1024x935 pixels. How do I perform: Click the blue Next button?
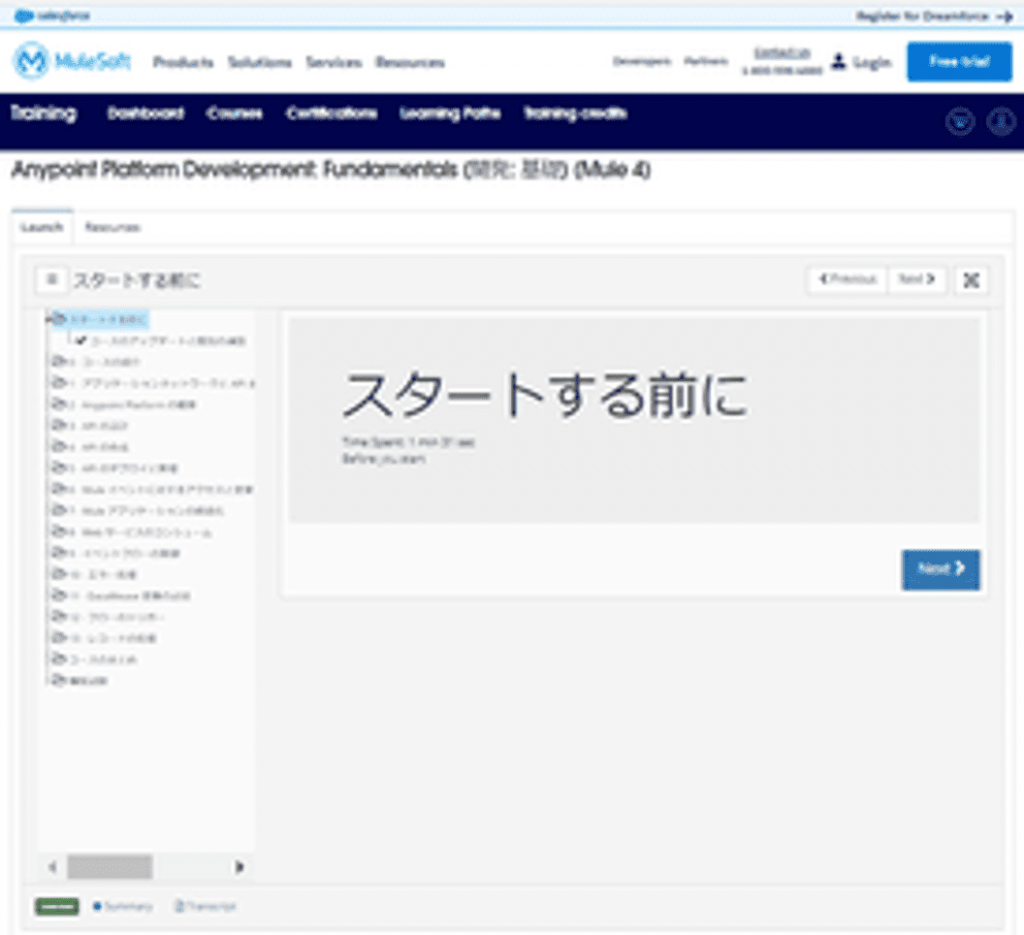pyautogui.click(x=940, y=569)
